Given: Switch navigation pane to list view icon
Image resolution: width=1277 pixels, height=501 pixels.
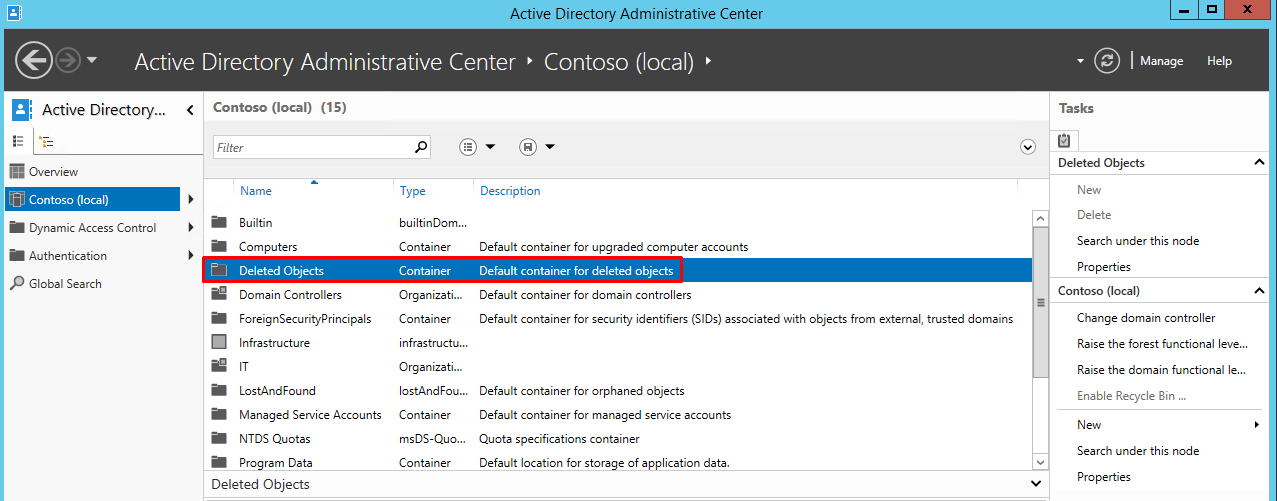Looking at the screenshot, I should [x=18, y=141].
